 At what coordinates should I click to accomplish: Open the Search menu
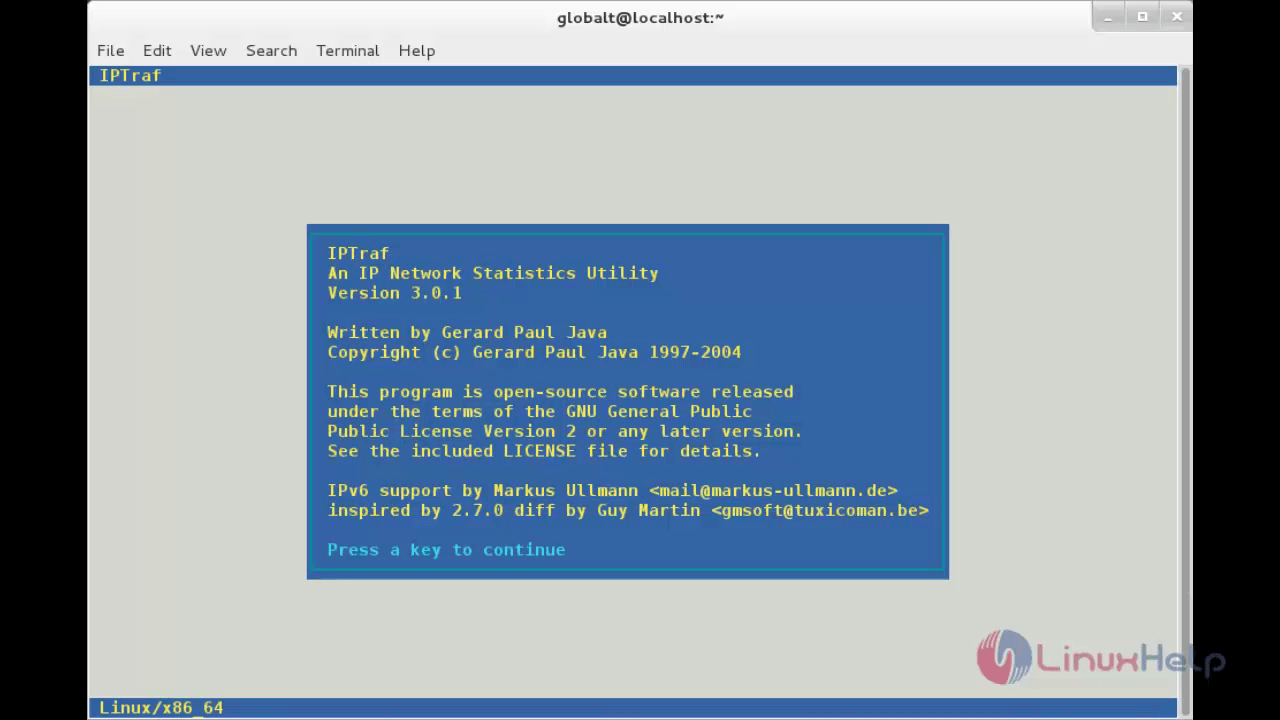271,50
